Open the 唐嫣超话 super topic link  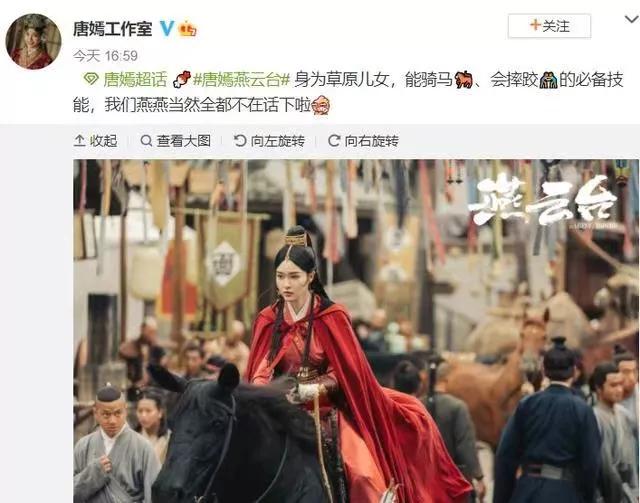[135, 79]
